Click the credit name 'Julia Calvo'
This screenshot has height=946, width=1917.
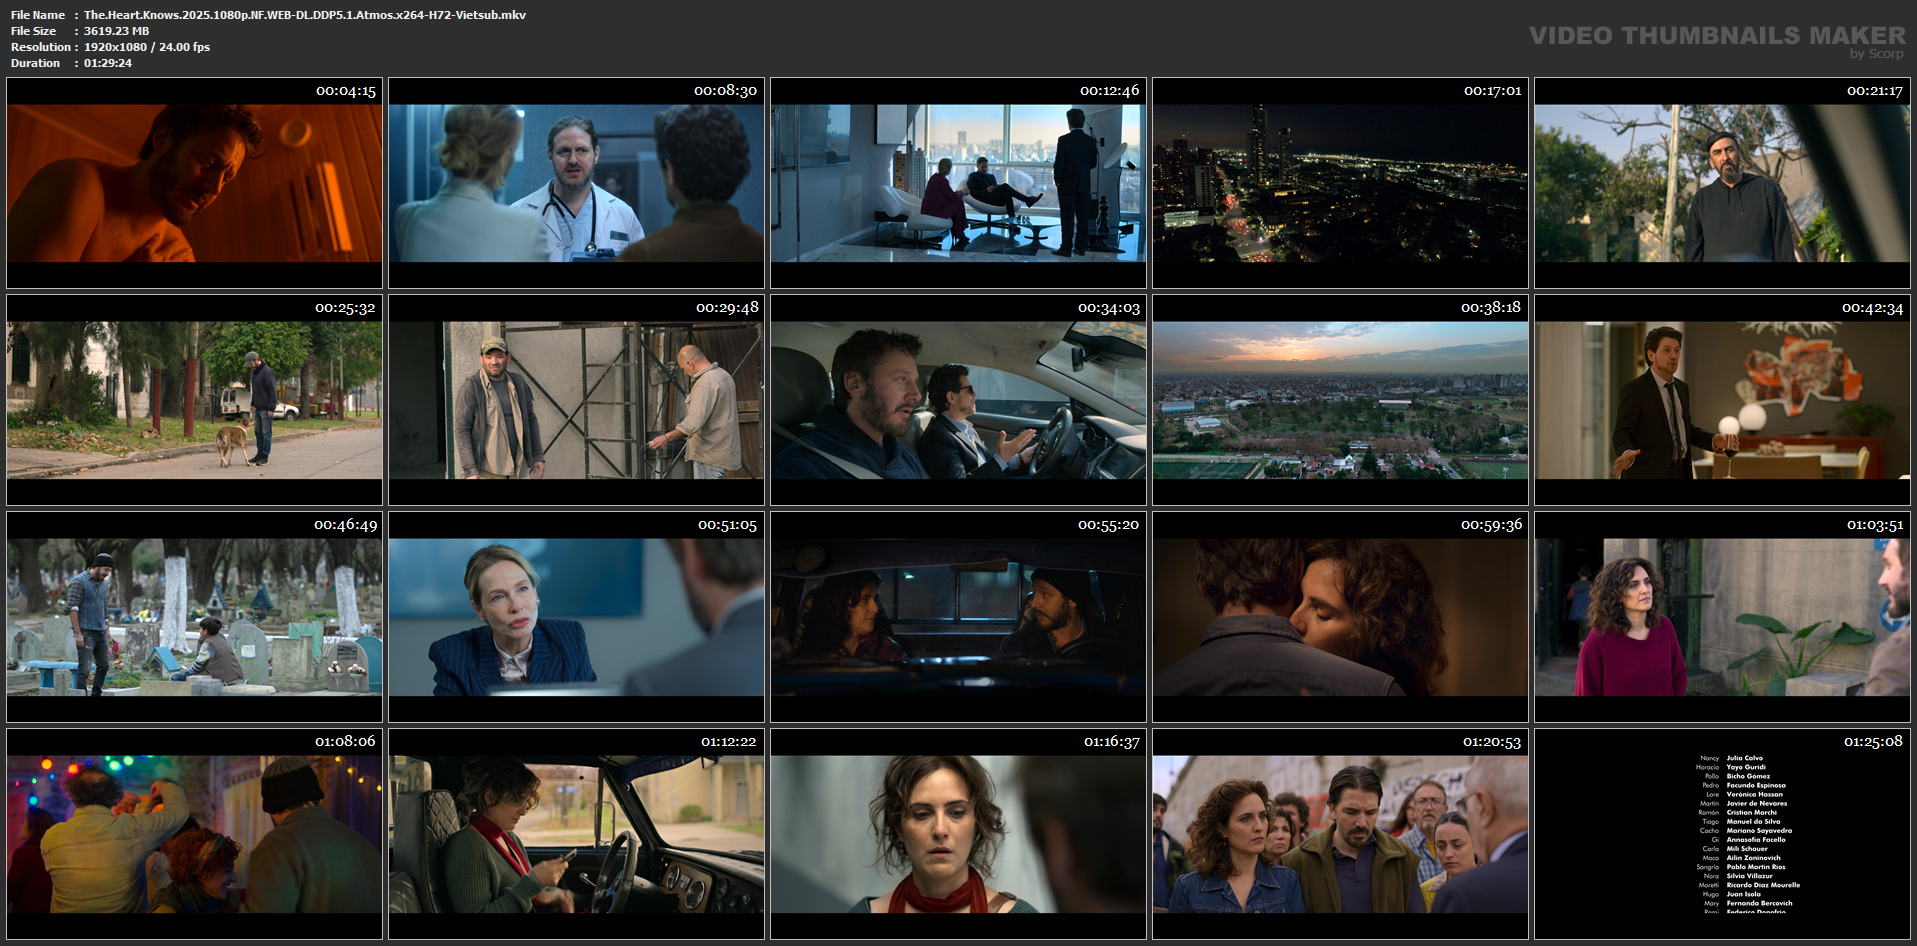pyautogui.click(x=1745, y=758)
